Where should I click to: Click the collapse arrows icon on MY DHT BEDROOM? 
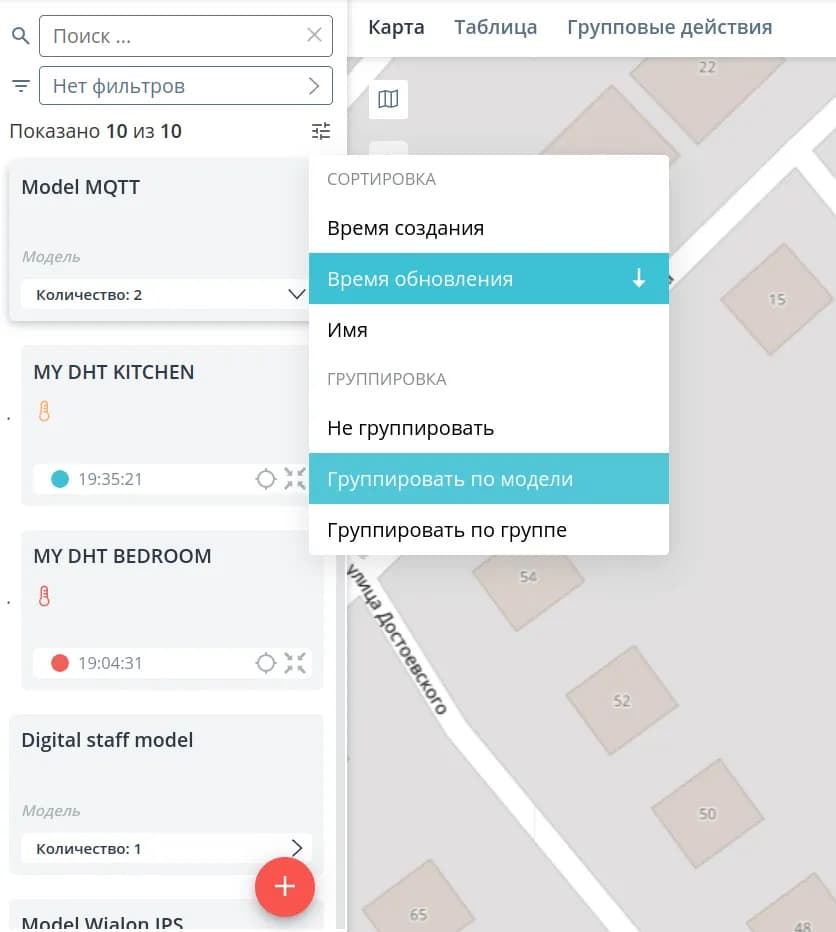[x=295, y=663]
